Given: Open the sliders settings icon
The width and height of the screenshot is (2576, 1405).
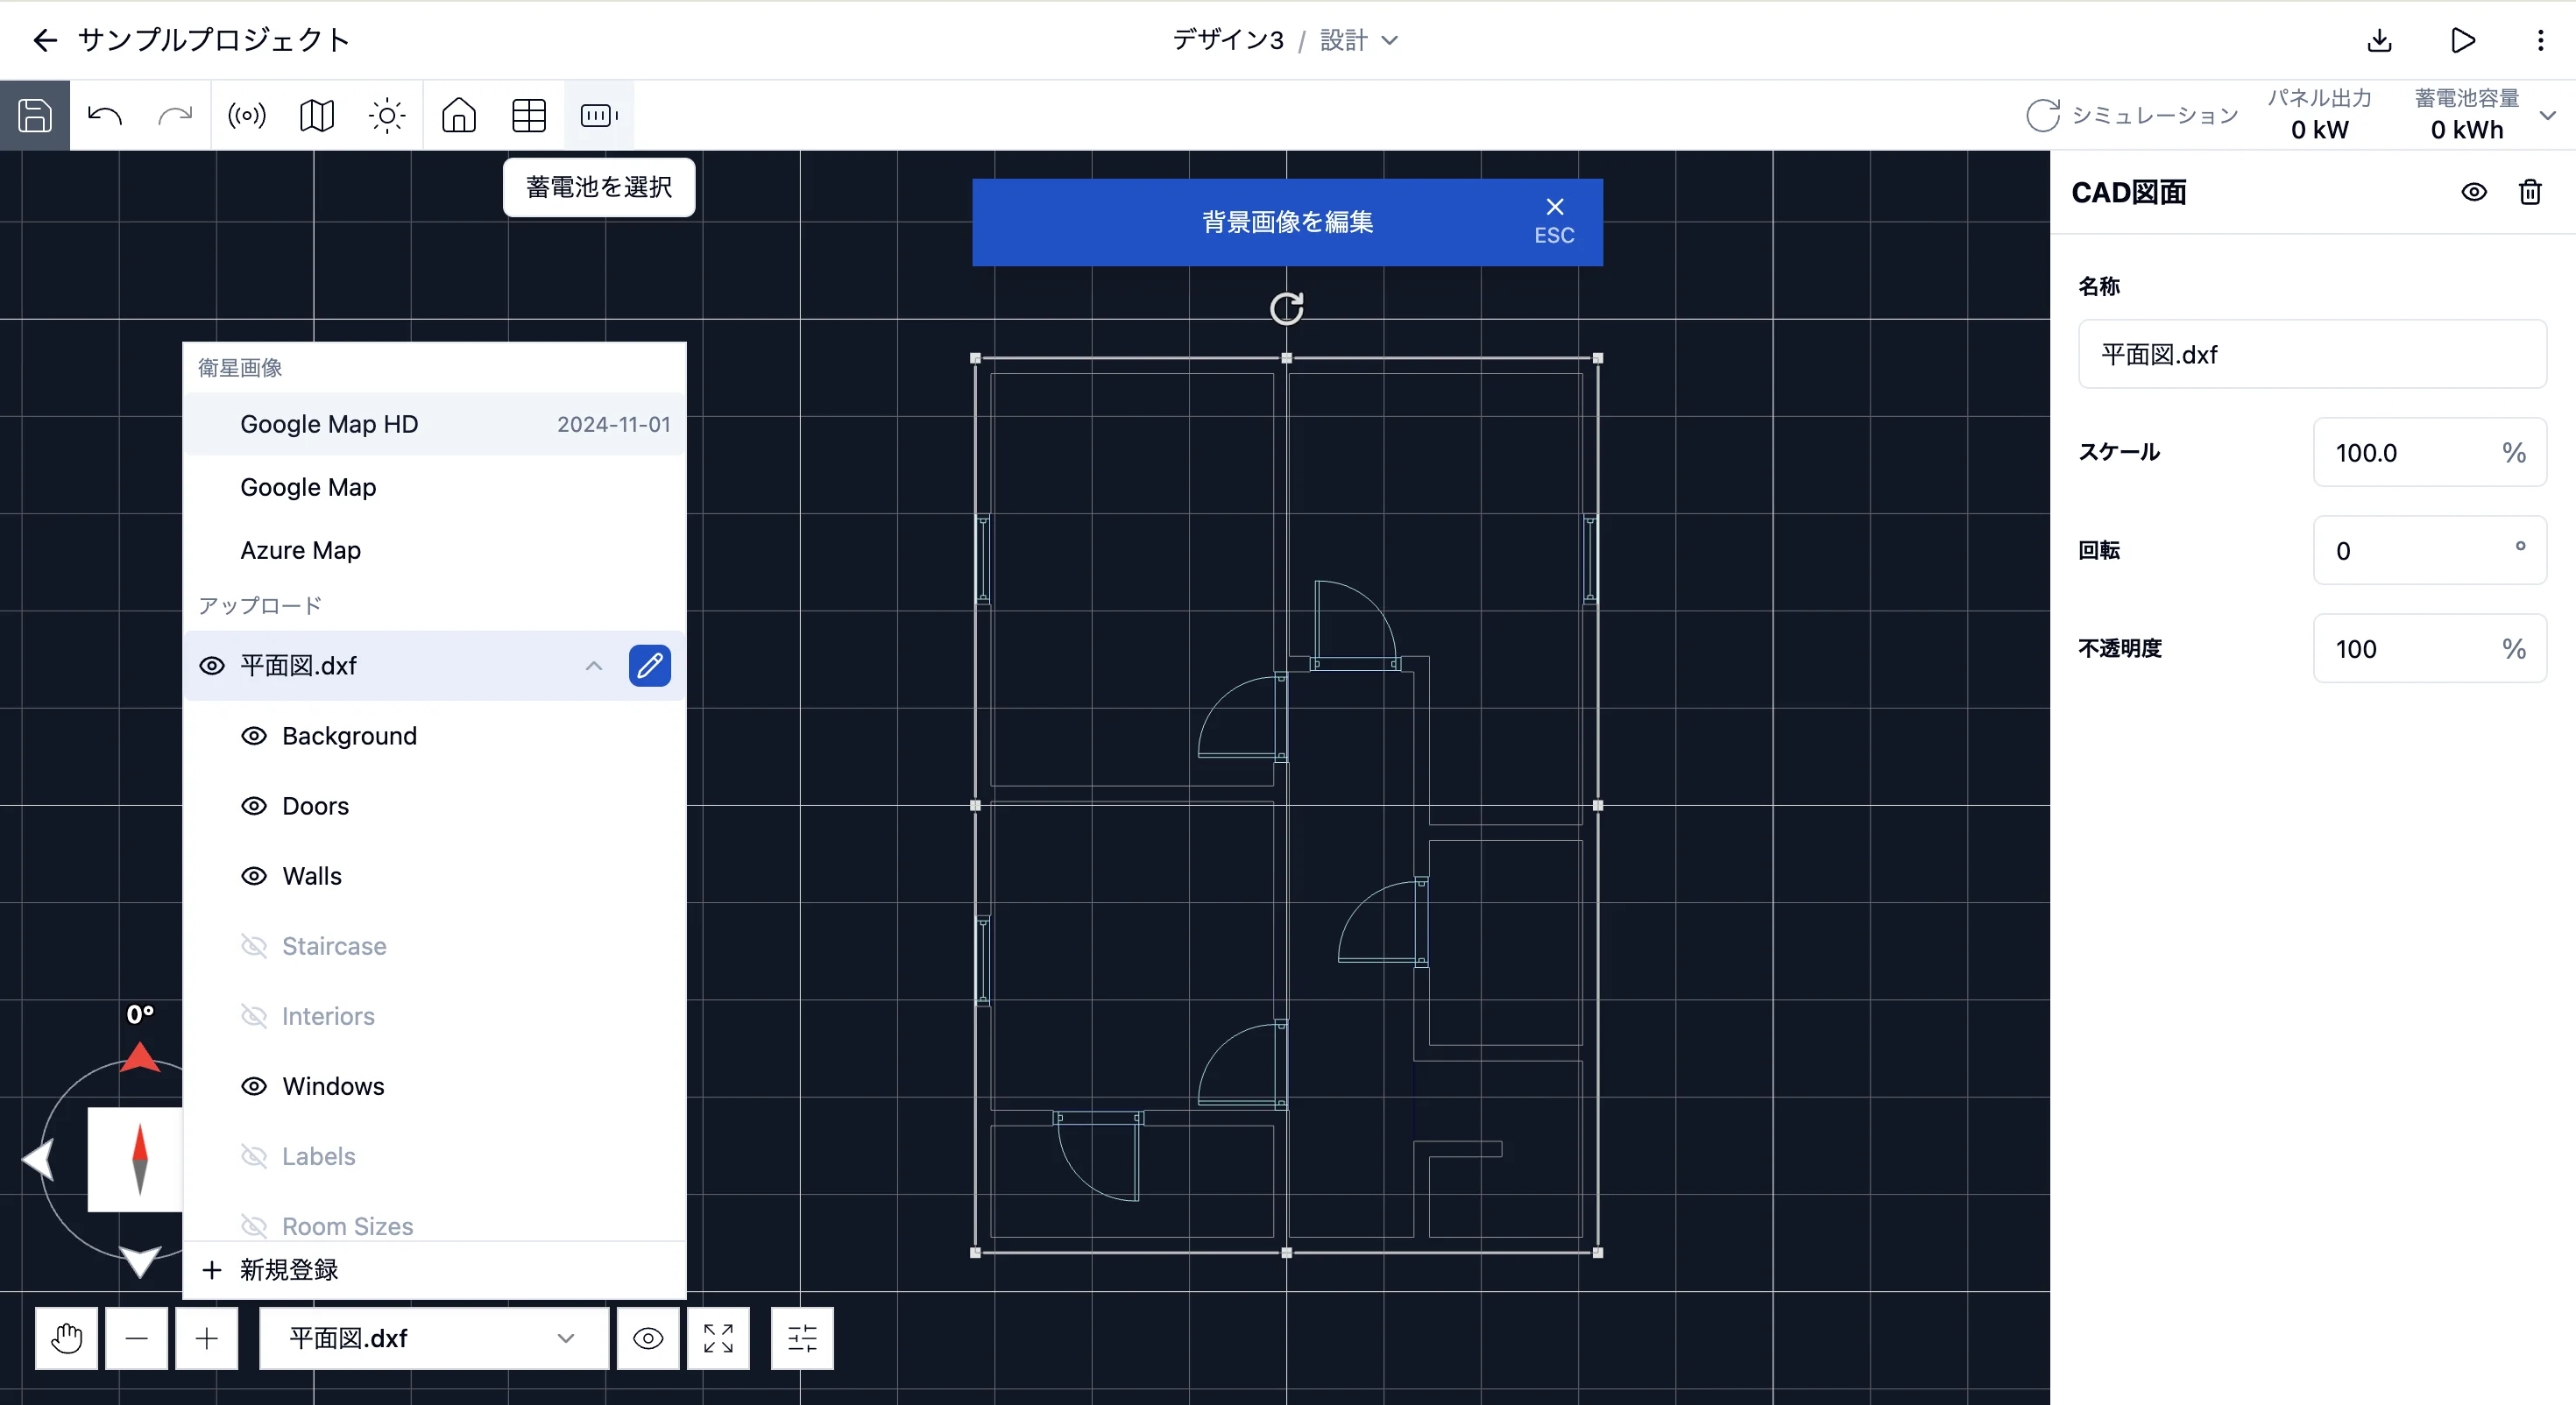Looking at the screenshot, I should (x=802, y=1338).
